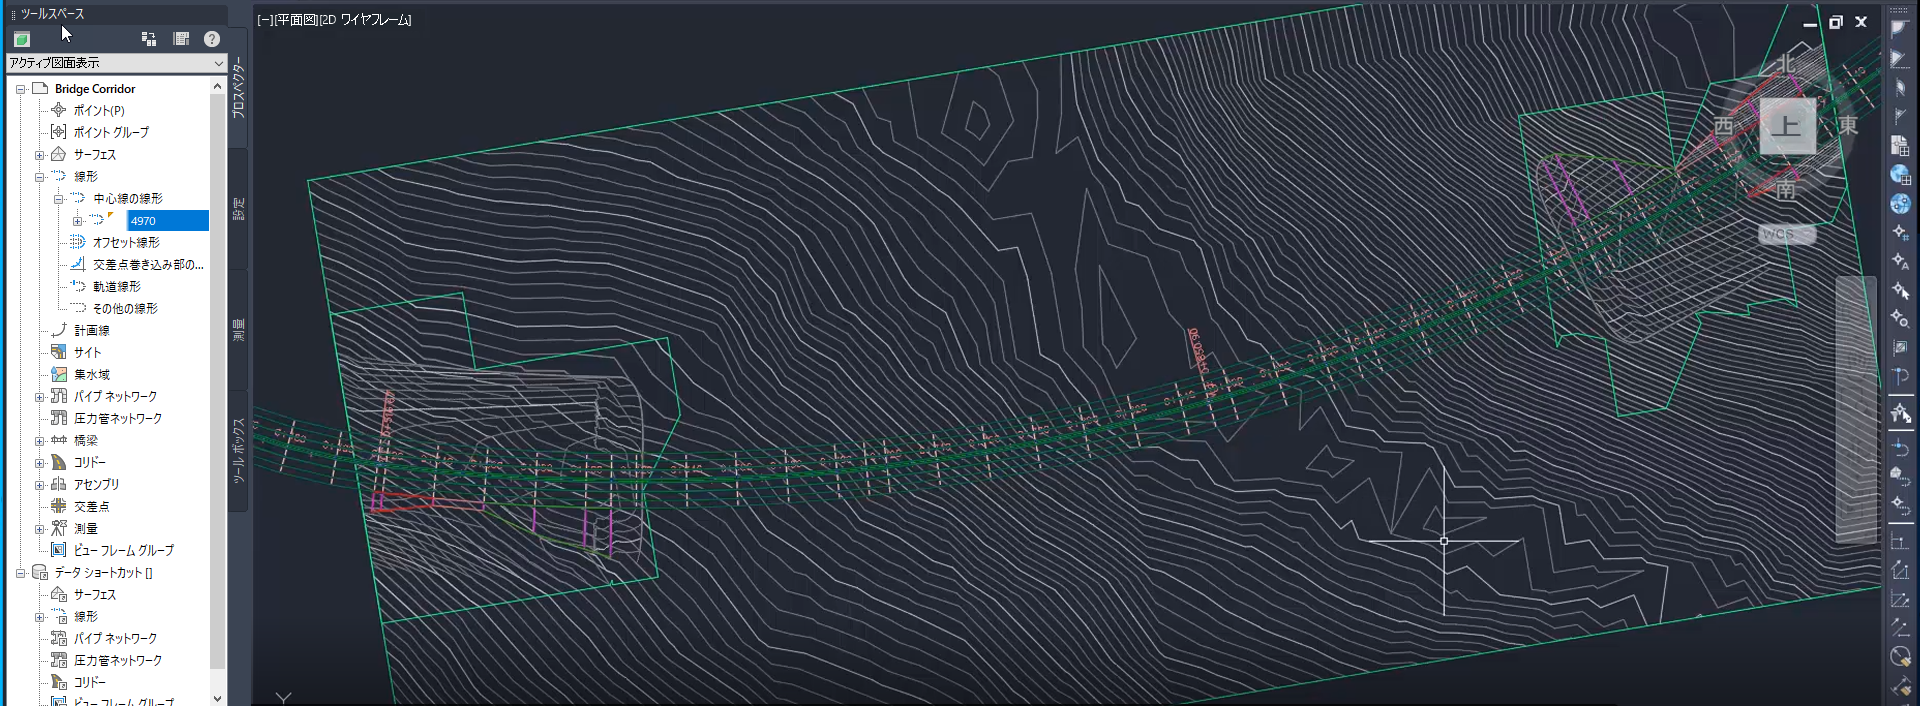Click globe-with-grid icon in right toolbar
The image size is (1920, 706).
pos(1900,175)
